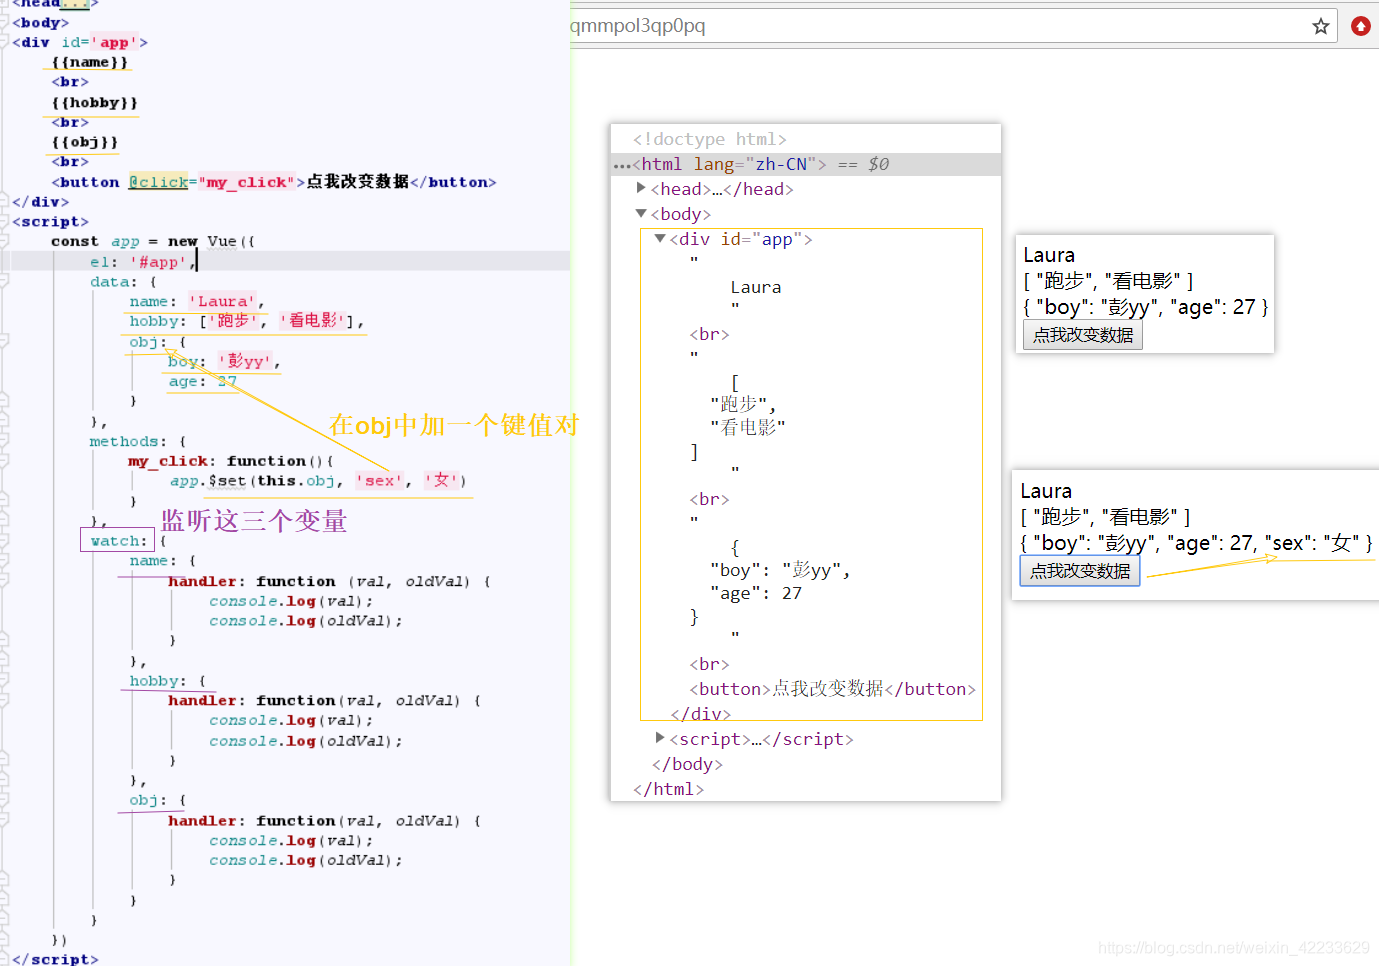This screenshot has height=966, width=1379.
Task: Open the red extension icon in browser toolbar
Action: 1361,26
